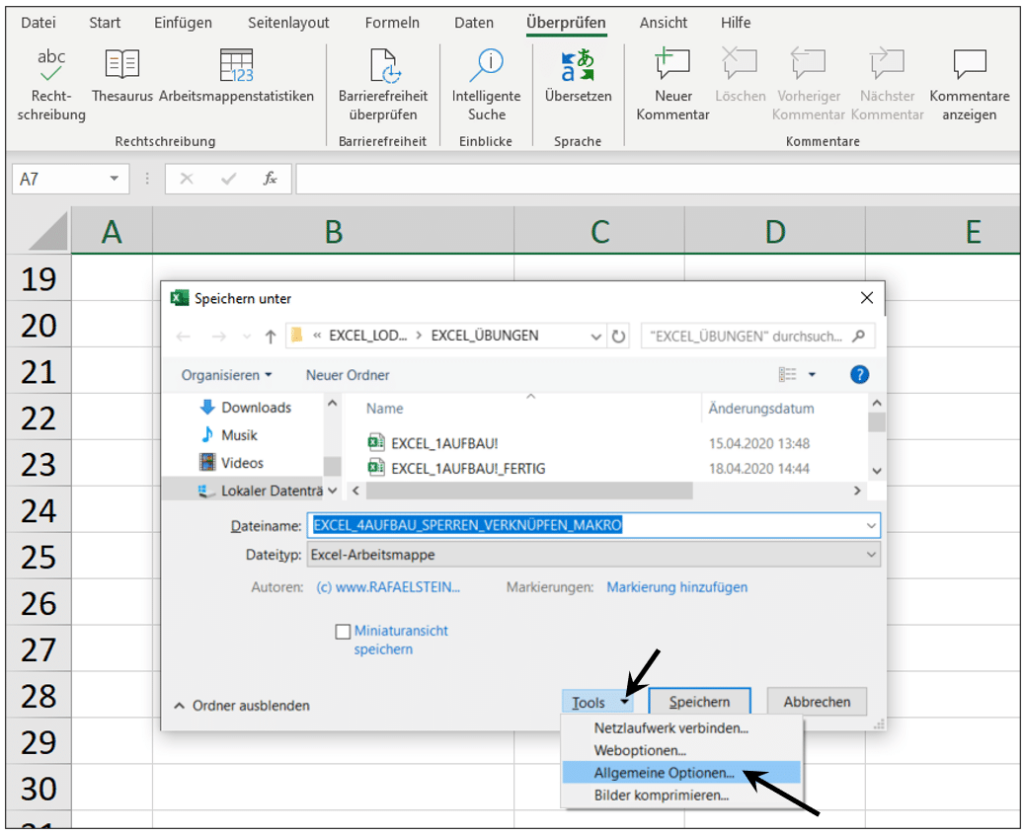Screen dimensions: 1024x835
Task: Switch to the Ansicht tab
Action: tap(664, 23)
